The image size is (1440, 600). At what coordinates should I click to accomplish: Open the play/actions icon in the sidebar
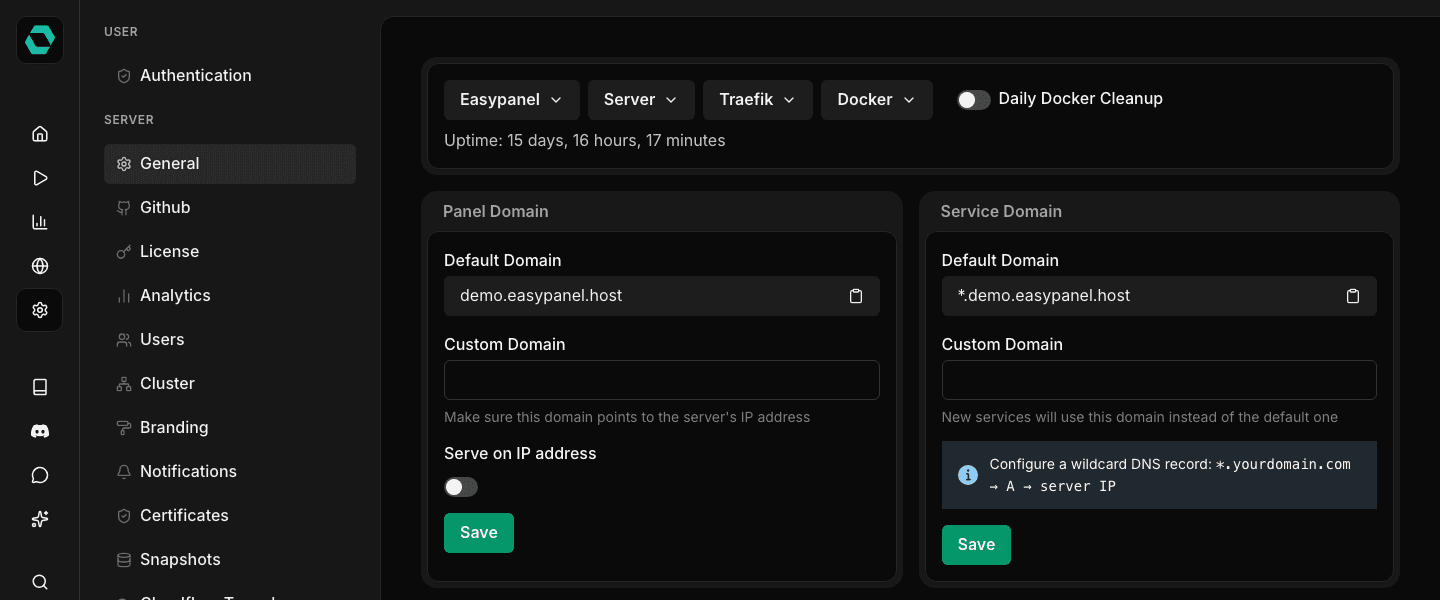click(40, 178)
